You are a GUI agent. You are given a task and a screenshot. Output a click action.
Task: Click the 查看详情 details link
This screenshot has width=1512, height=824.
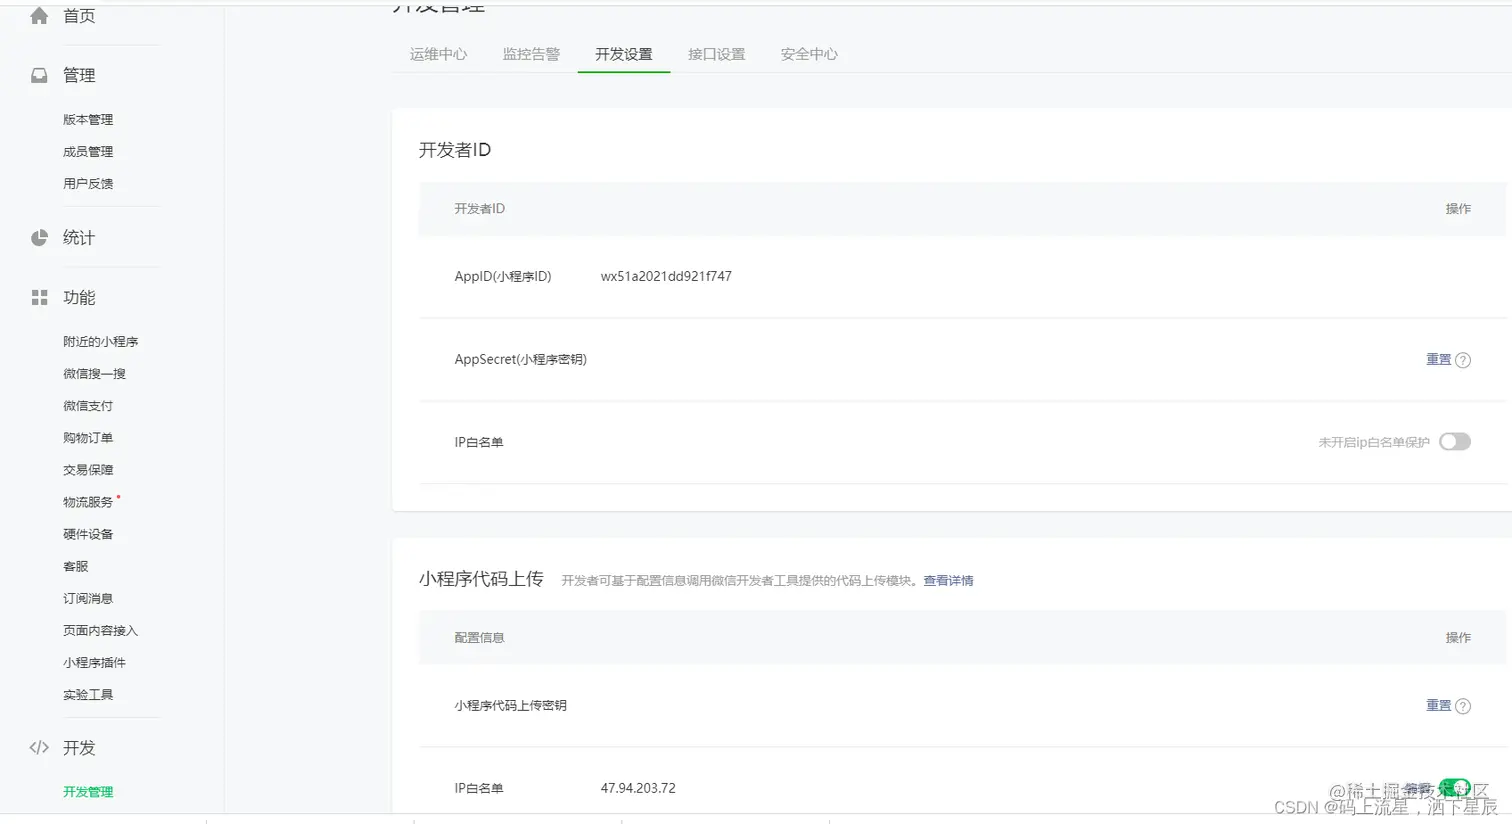pos(947,580)
